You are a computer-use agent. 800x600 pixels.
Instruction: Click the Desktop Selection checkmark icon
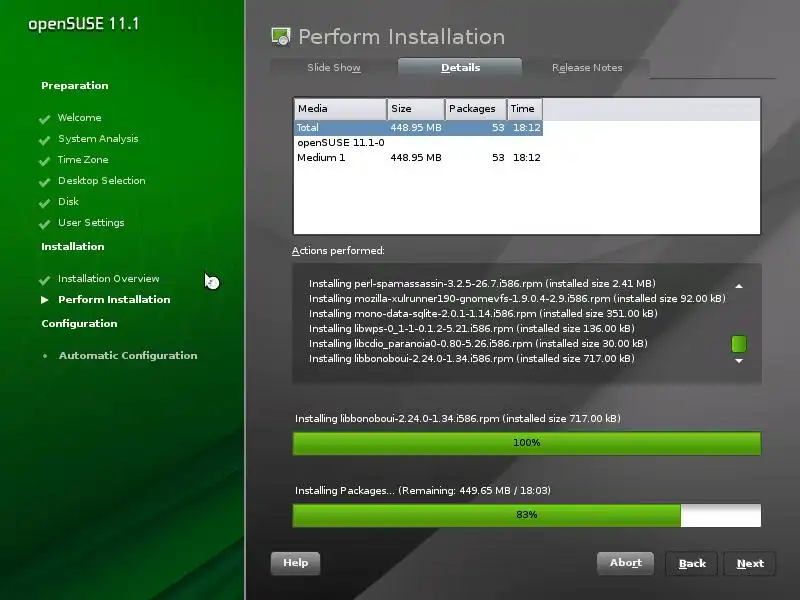pyautogui.click(x=44, y=182)
